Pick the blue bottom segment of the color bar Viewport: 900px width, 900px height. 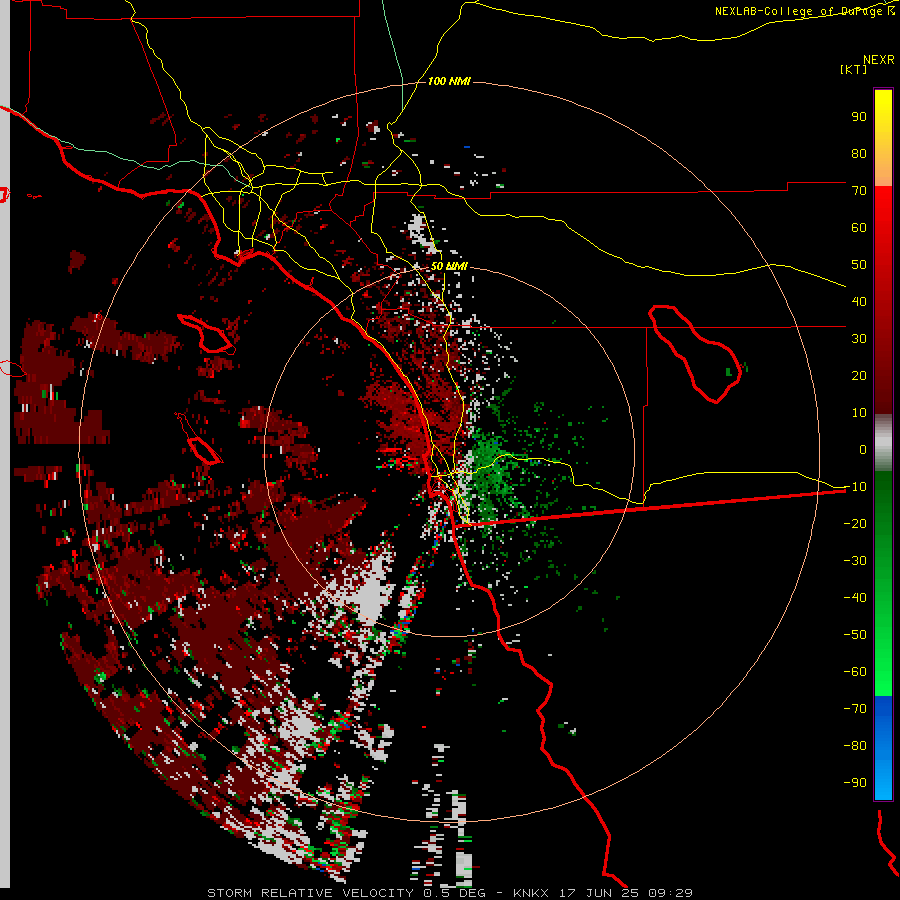pos(883,749)
